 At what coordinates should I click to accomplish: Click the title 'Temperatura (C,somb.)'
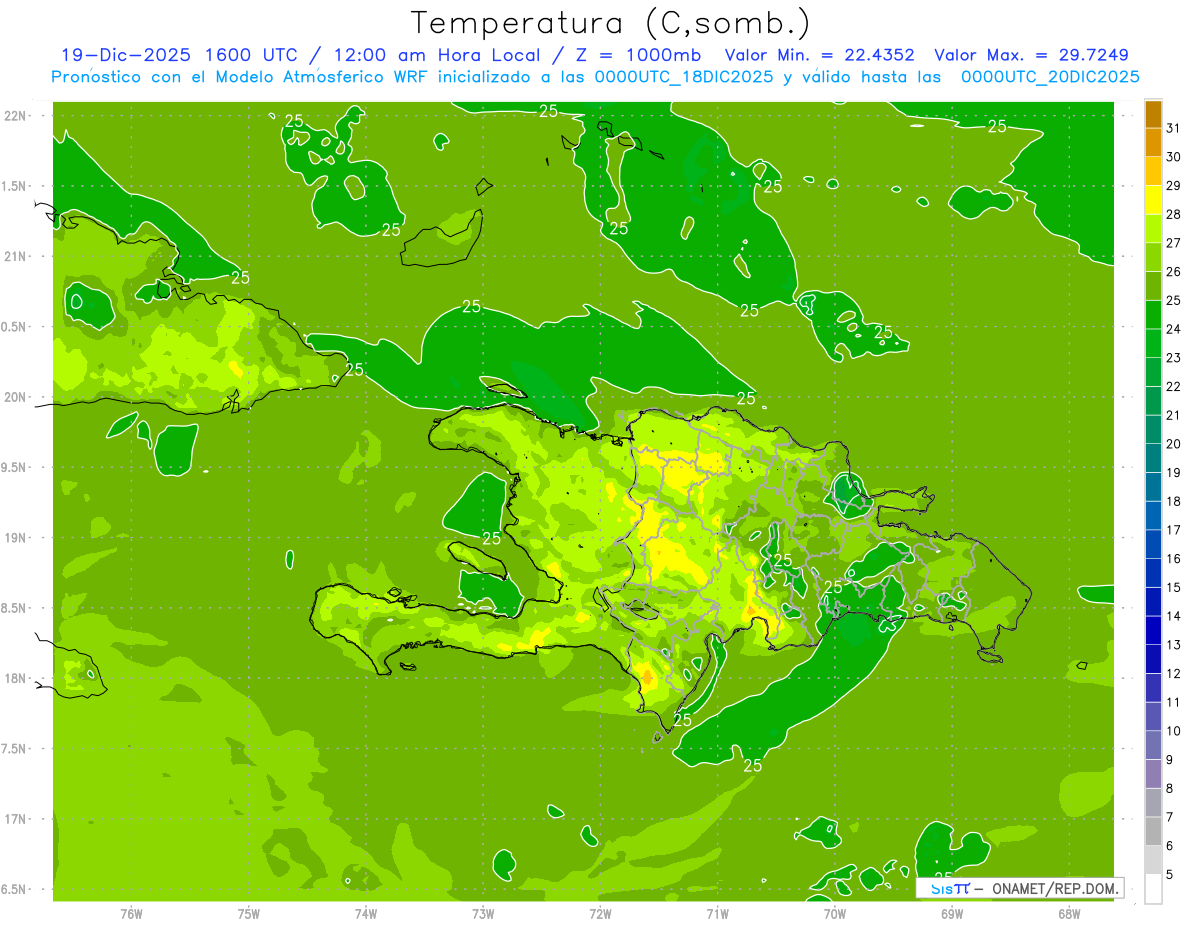611,23
